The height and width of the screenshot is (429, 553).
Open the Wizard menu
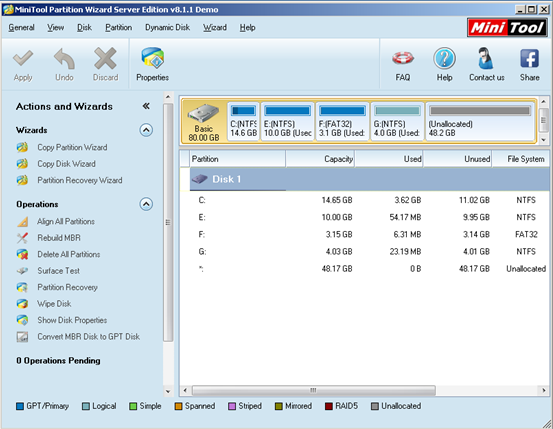point(214,28)
